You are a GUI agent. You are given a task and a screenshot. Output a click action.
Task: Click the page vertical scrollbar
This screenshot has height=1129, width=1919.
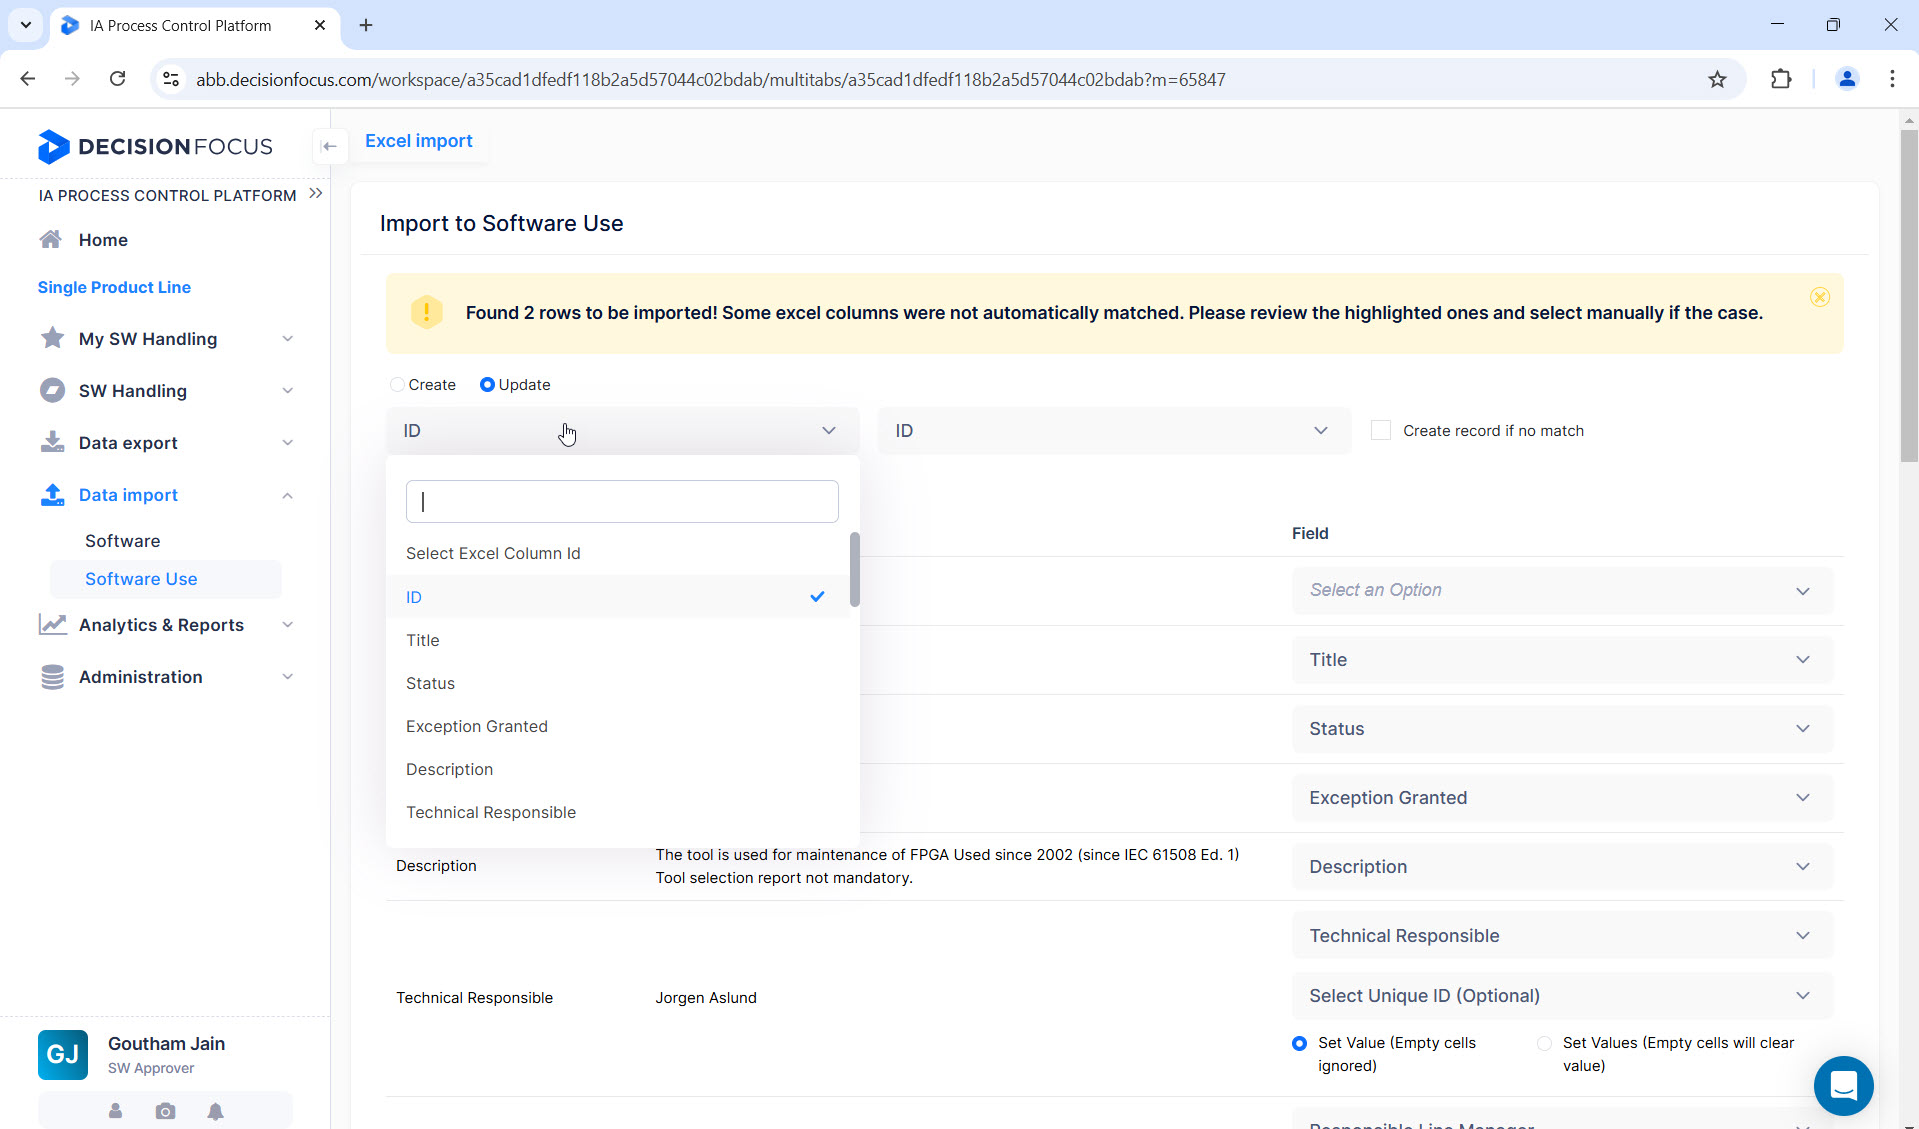pos(1909,295)
